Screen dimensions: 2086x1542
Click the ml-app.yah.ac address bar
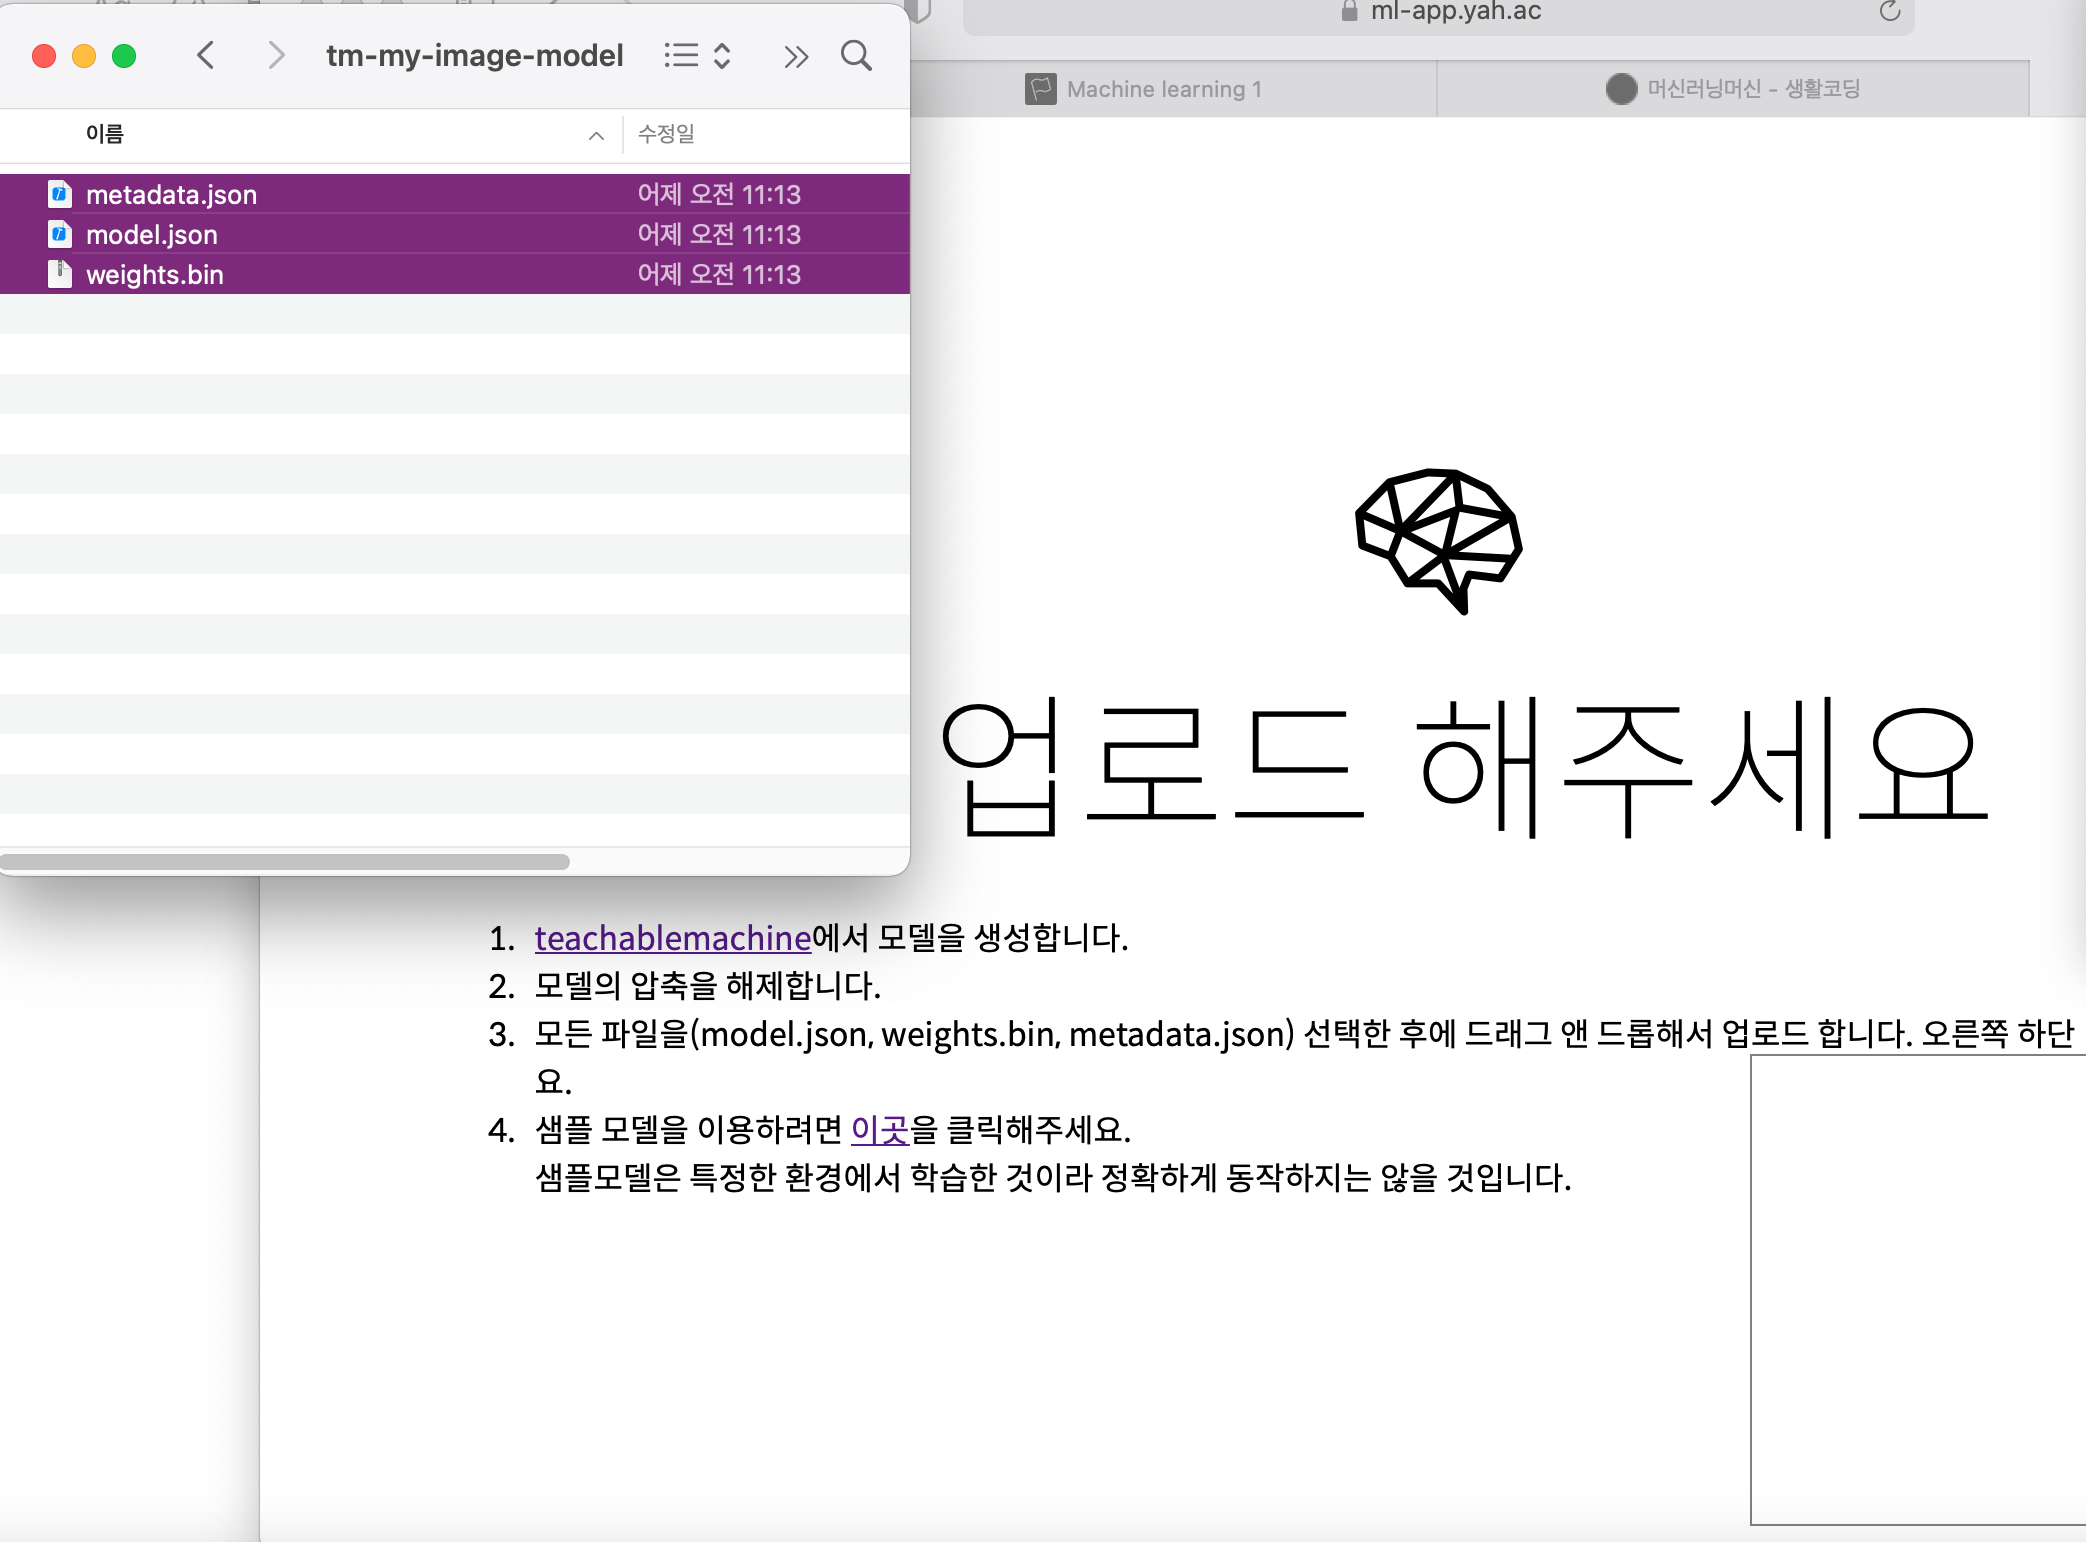(1455, 12)
